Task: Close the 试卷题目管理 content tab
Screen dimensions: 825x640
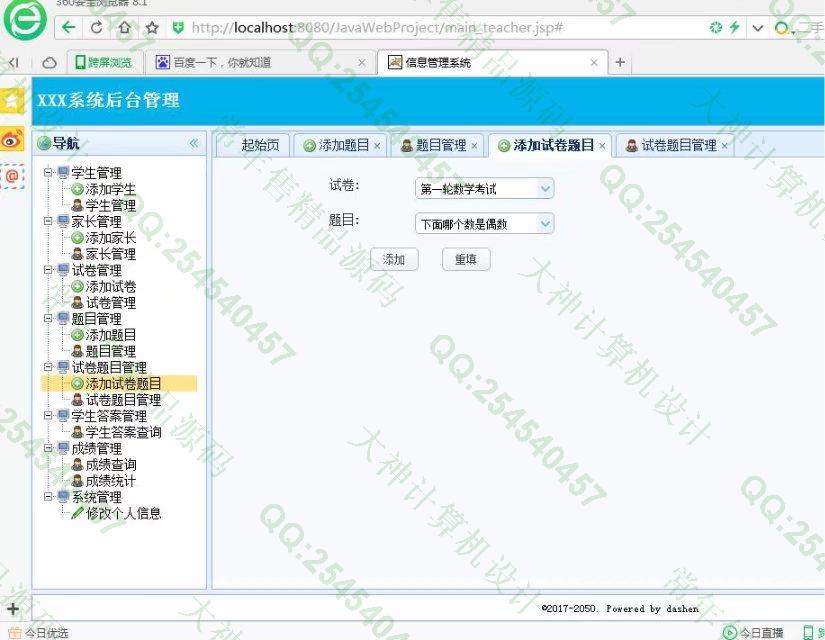Action: coord(725,146)
